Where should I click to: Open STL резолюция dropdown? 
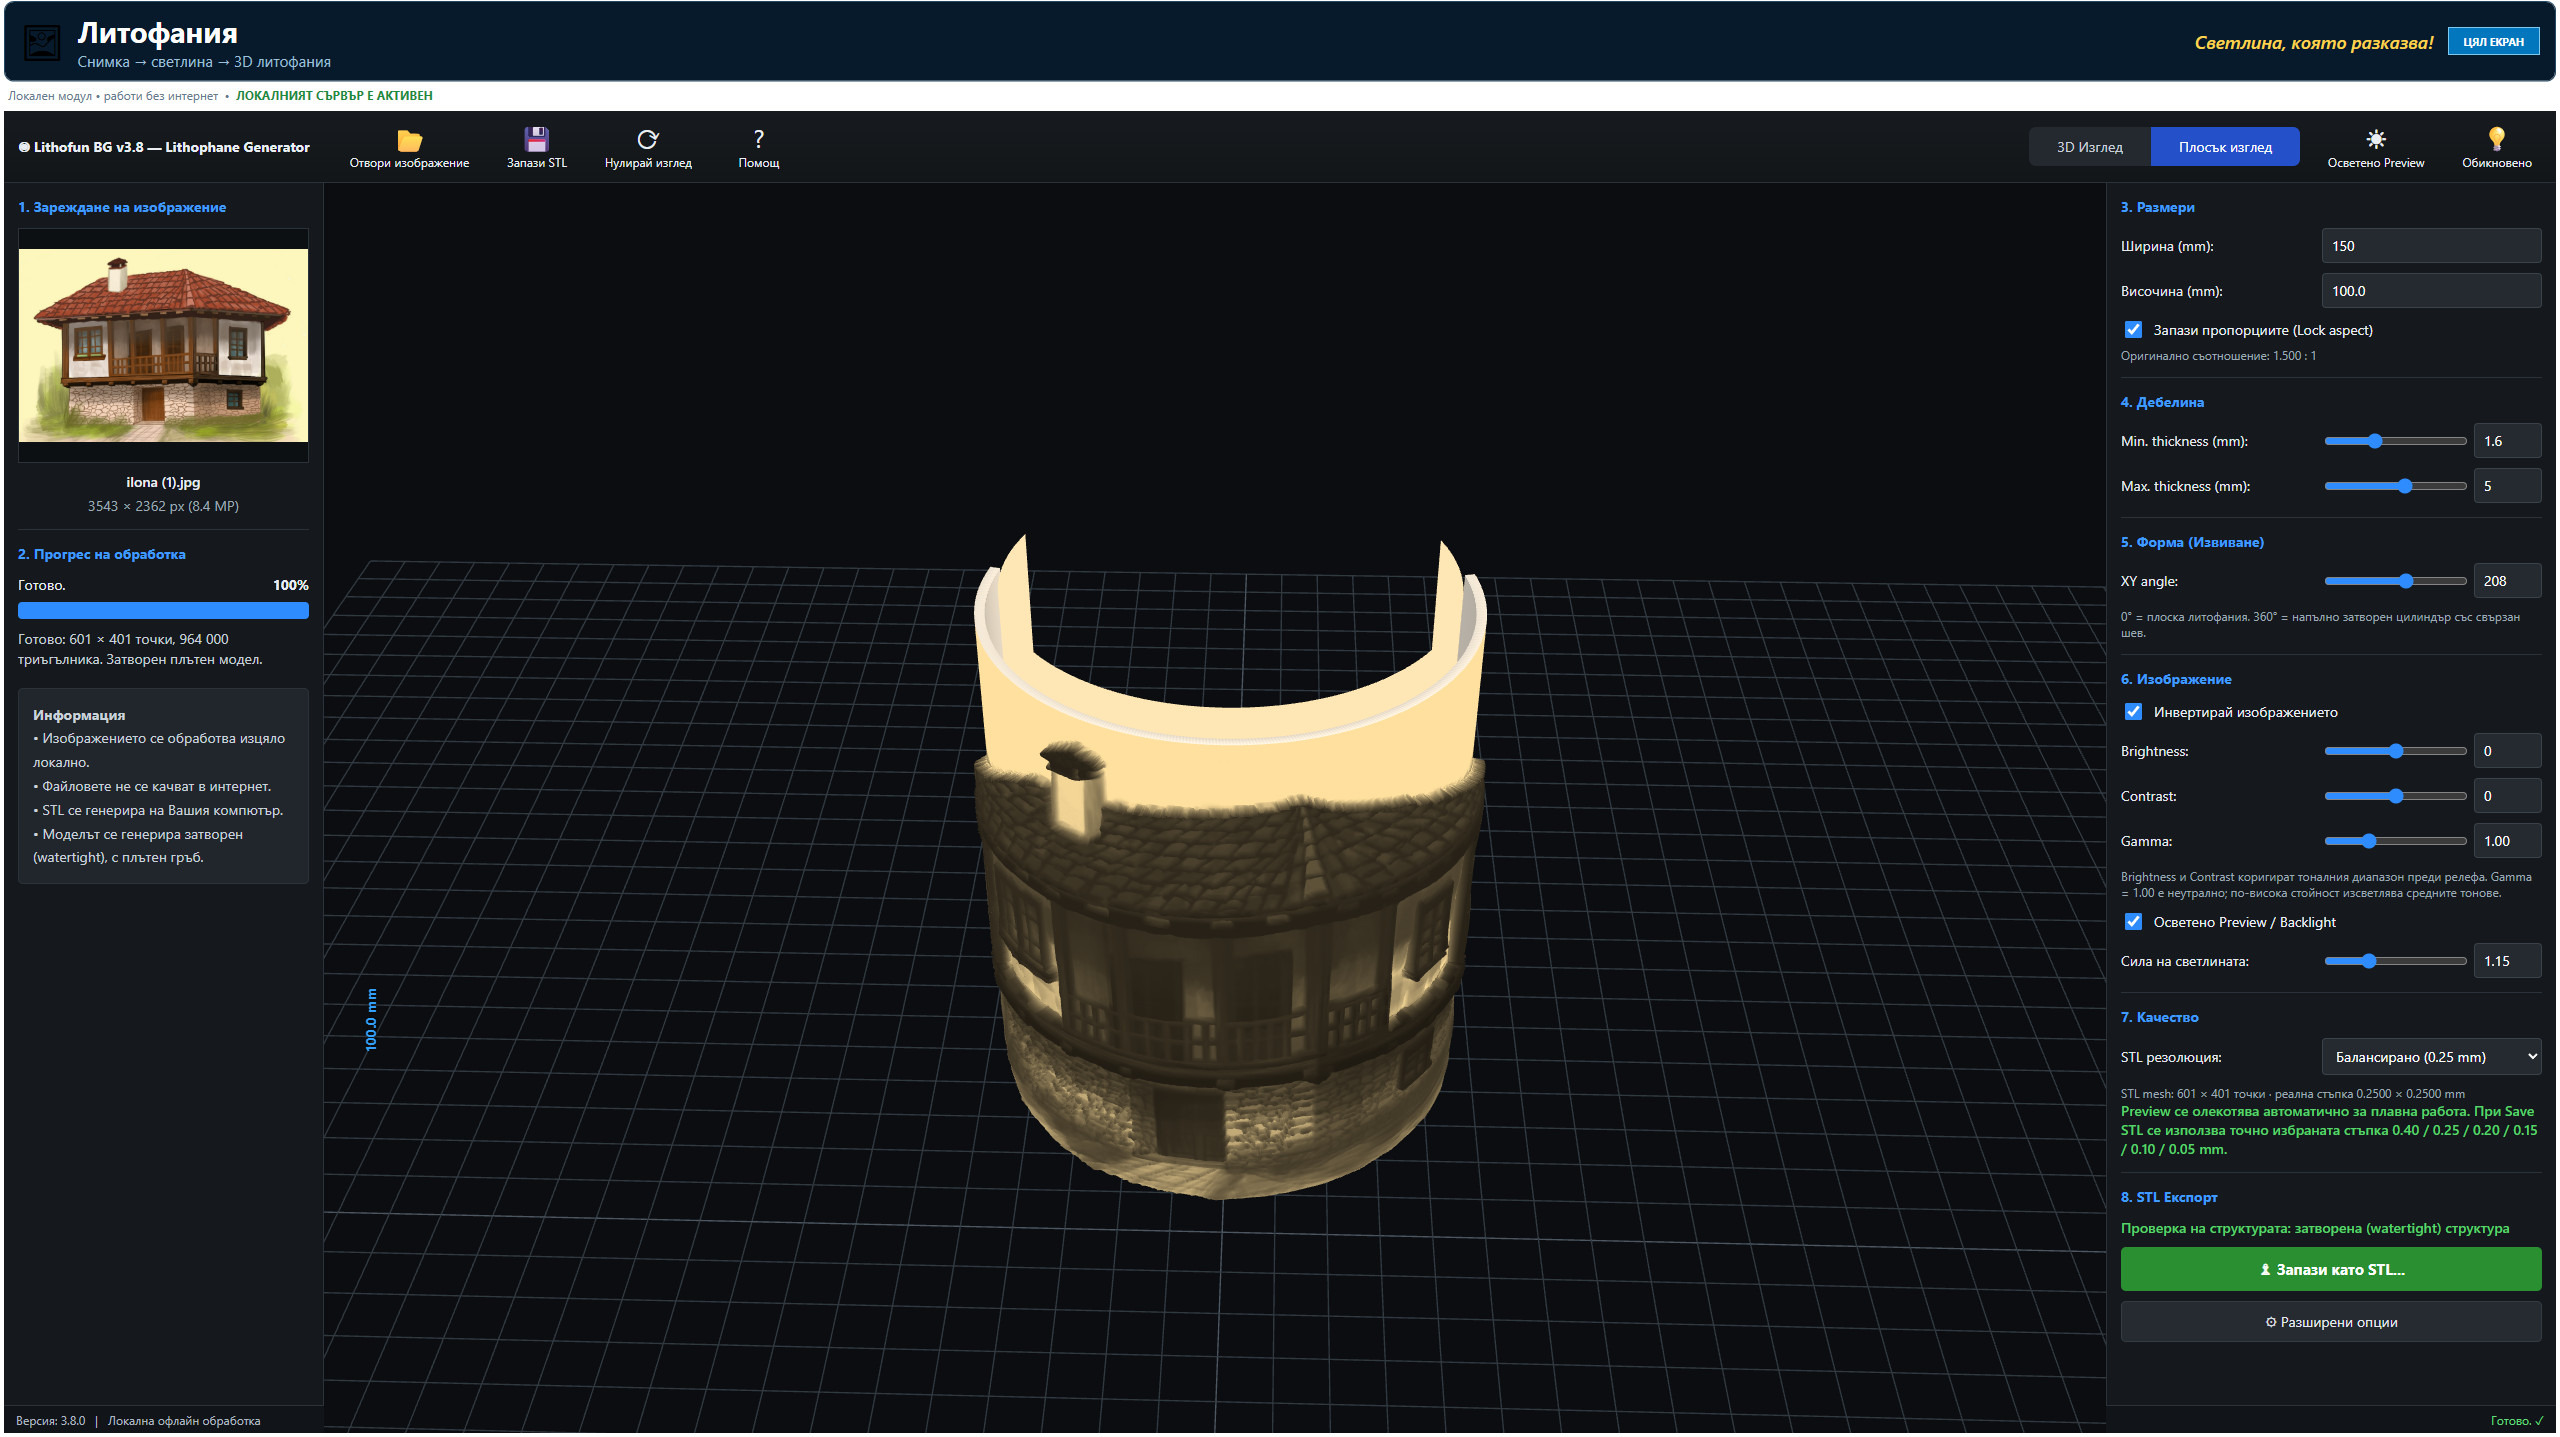coord(2431,1057)
